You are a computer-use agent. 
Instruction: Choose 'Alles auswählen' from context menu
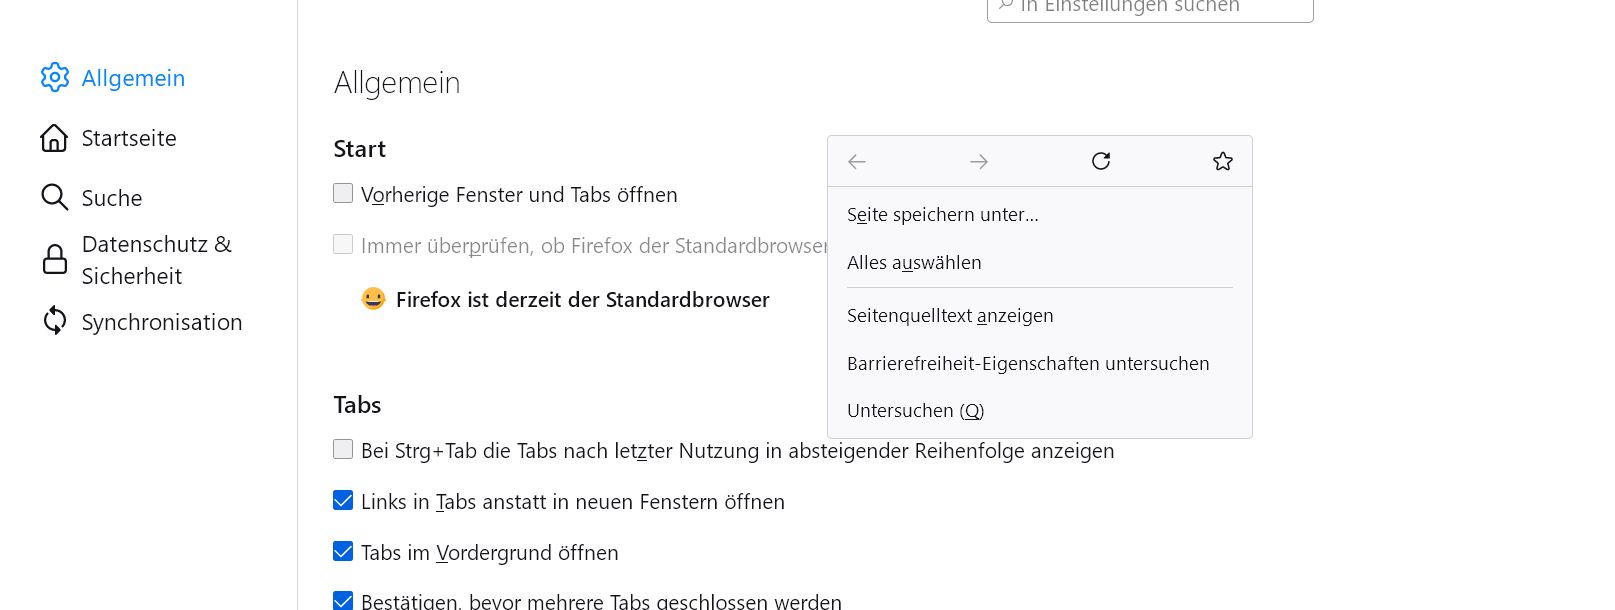click(x=914, y=263)
